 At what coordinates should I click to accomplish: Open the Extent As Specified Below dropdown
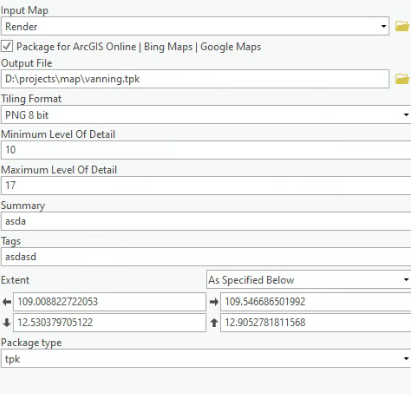[309, 280]
